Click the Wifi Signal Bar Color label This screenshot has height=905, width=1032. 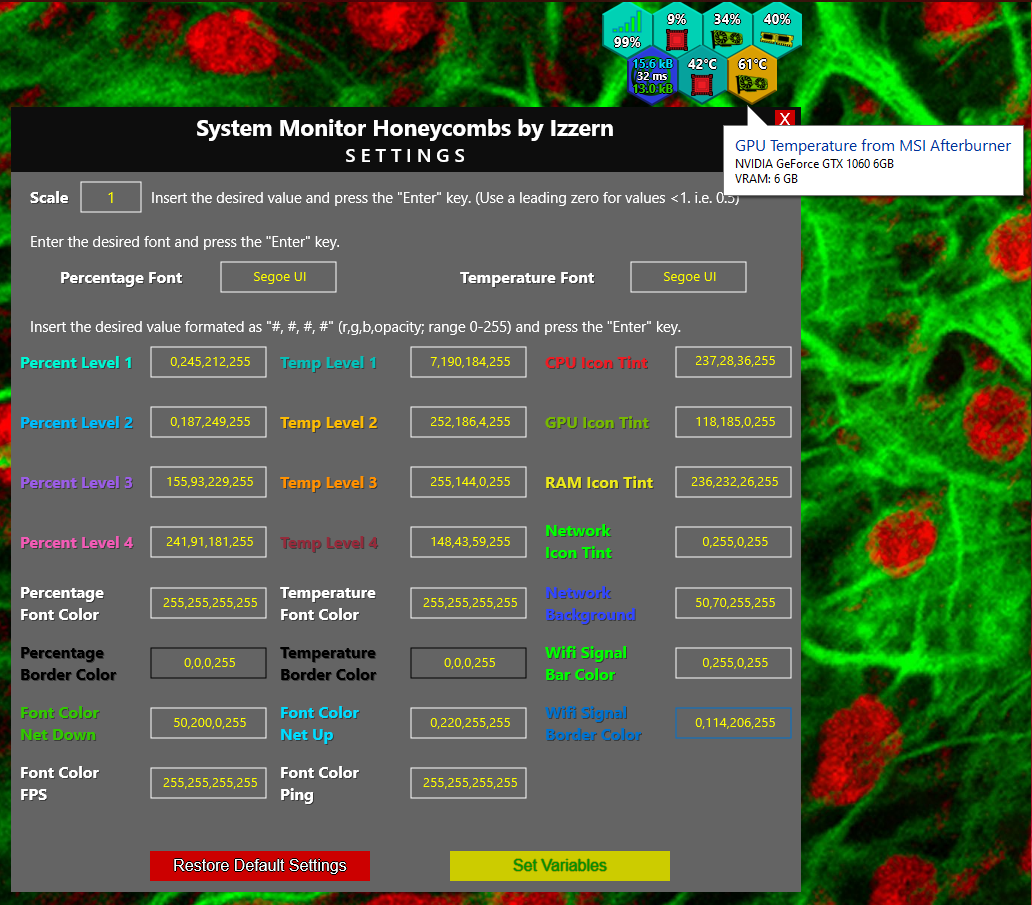point(586,663)
